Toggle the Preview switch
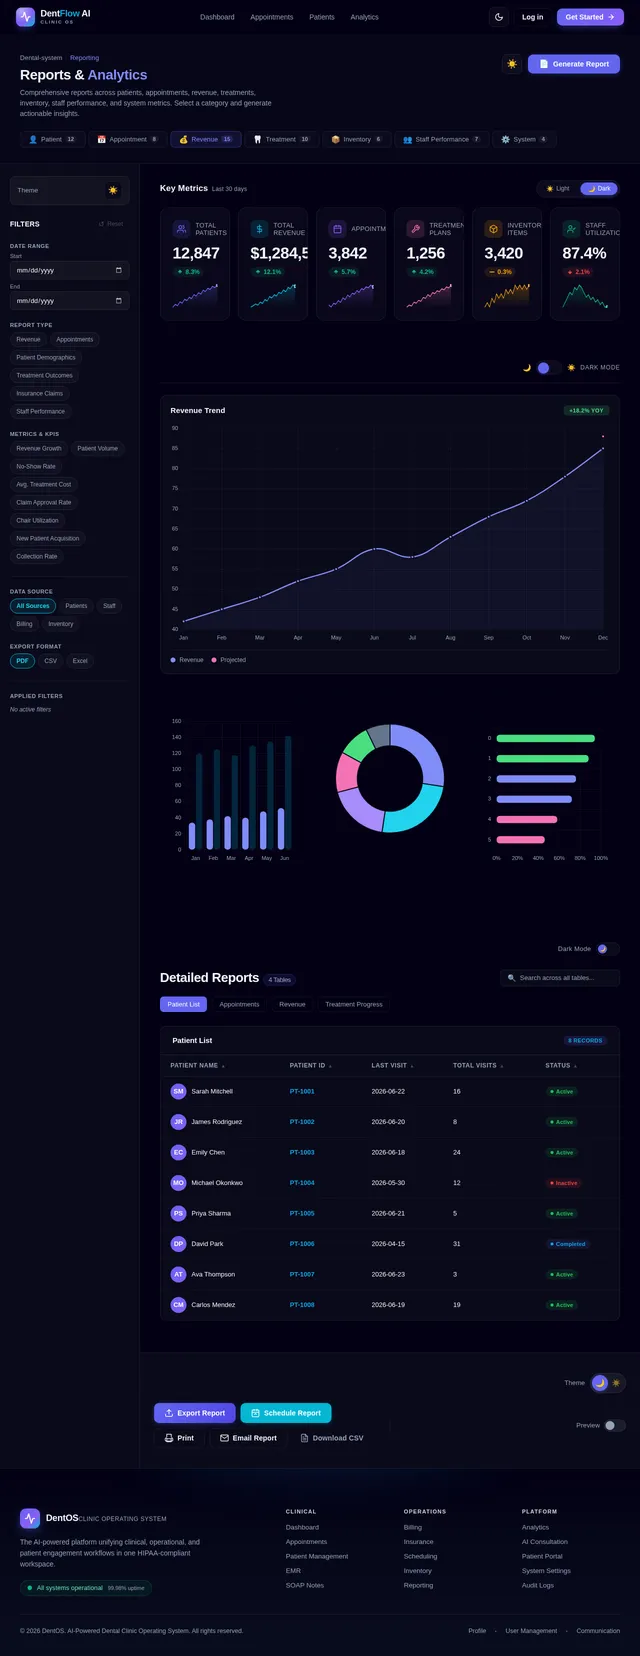The width and height of the screenshot is (640, 1656). coord(614,1425)
